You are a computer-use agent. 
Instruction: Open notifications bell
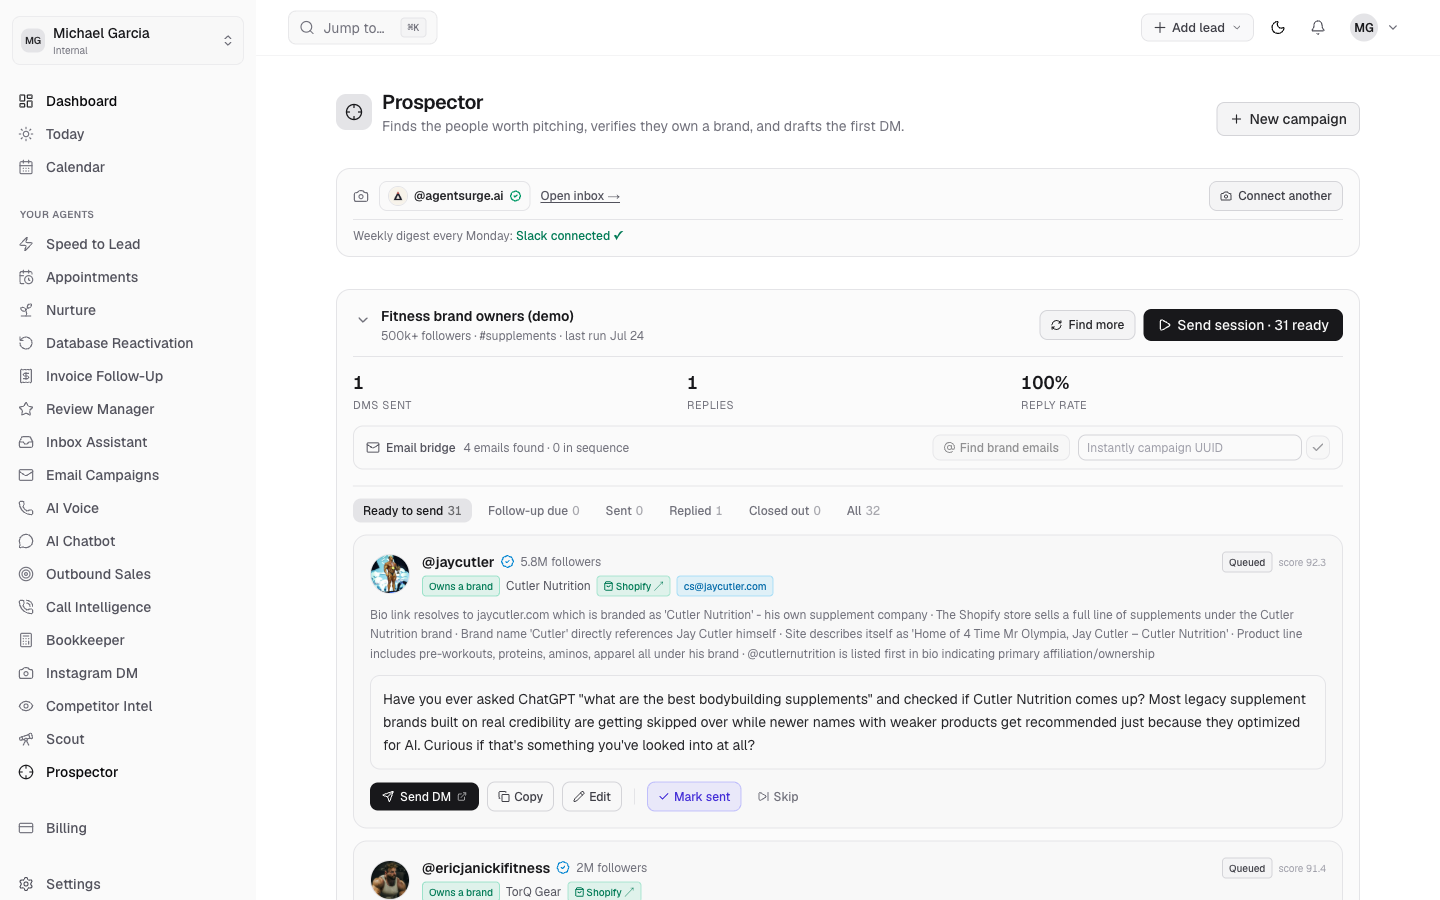pyautogui.click(x=1318, y=28)
